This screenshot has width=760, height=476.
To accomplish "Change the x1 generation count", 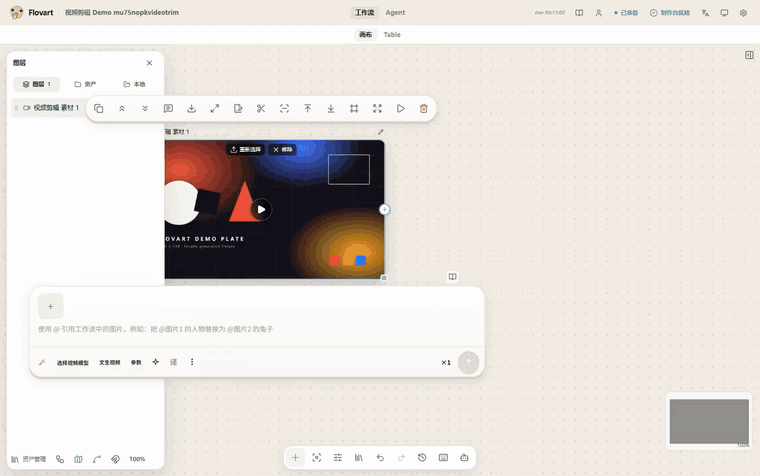I will pos(446,363).
